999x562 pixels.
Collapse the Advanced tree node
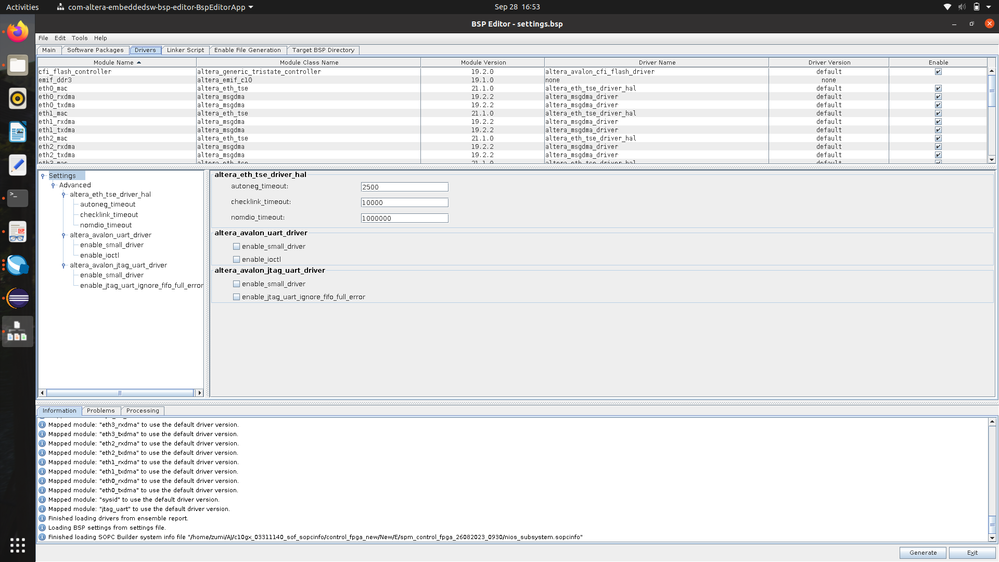pos(53,185)
